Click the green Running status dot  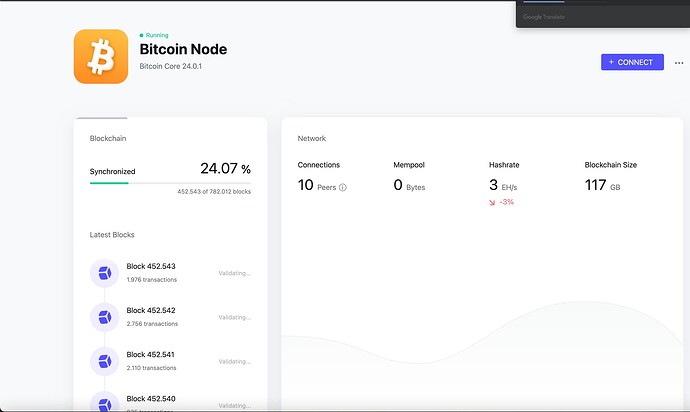pos(141,35)
